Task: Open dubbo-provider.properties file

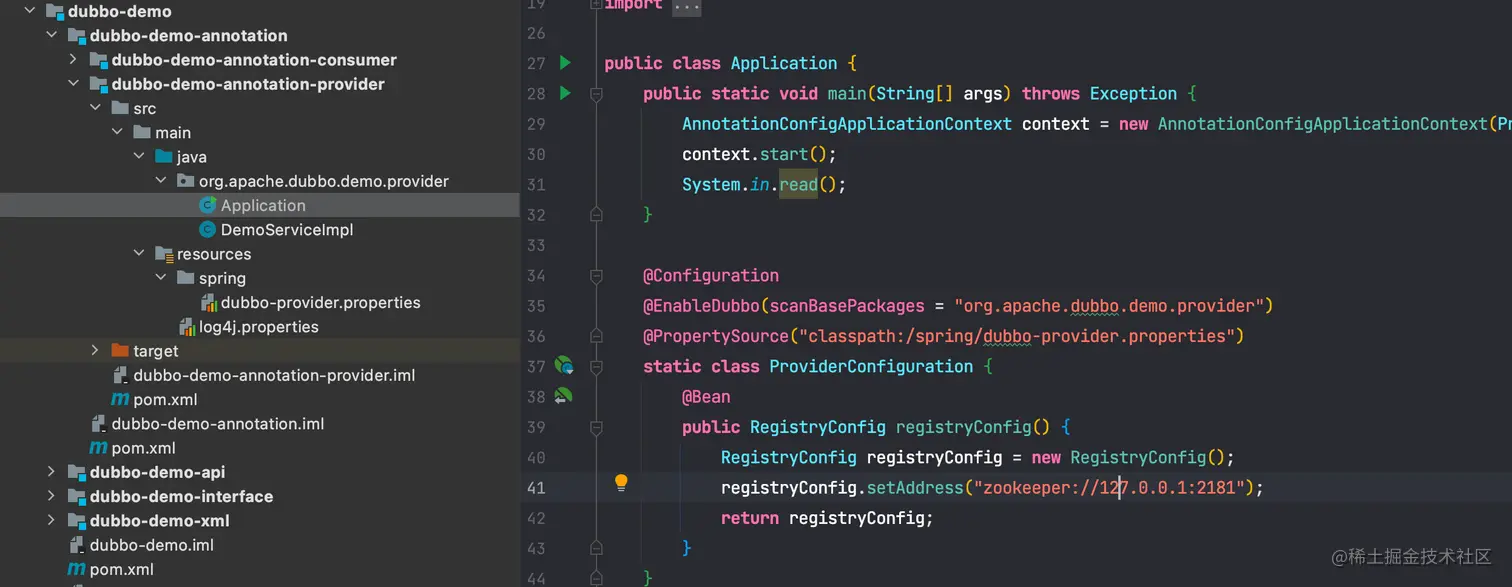Action: pos(321,302)
